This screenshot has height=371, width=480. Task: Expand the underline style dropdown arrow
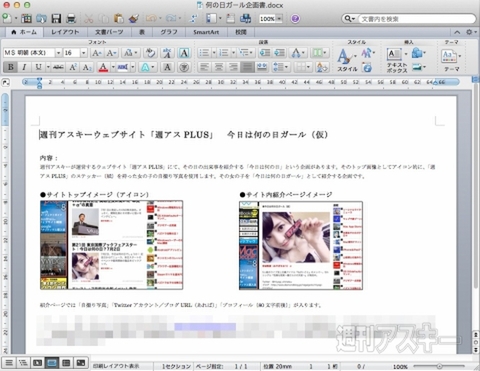tap(48, 67)
